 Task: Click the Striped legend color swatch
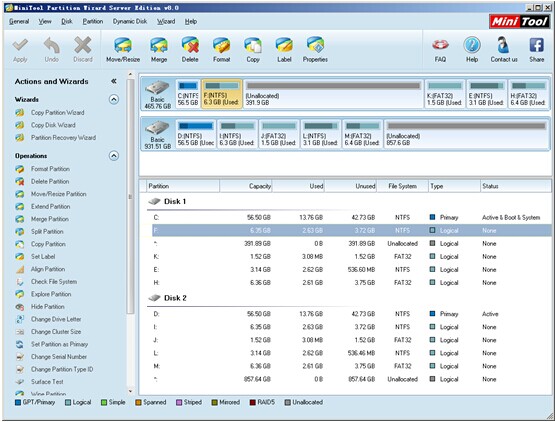[179, 403]
